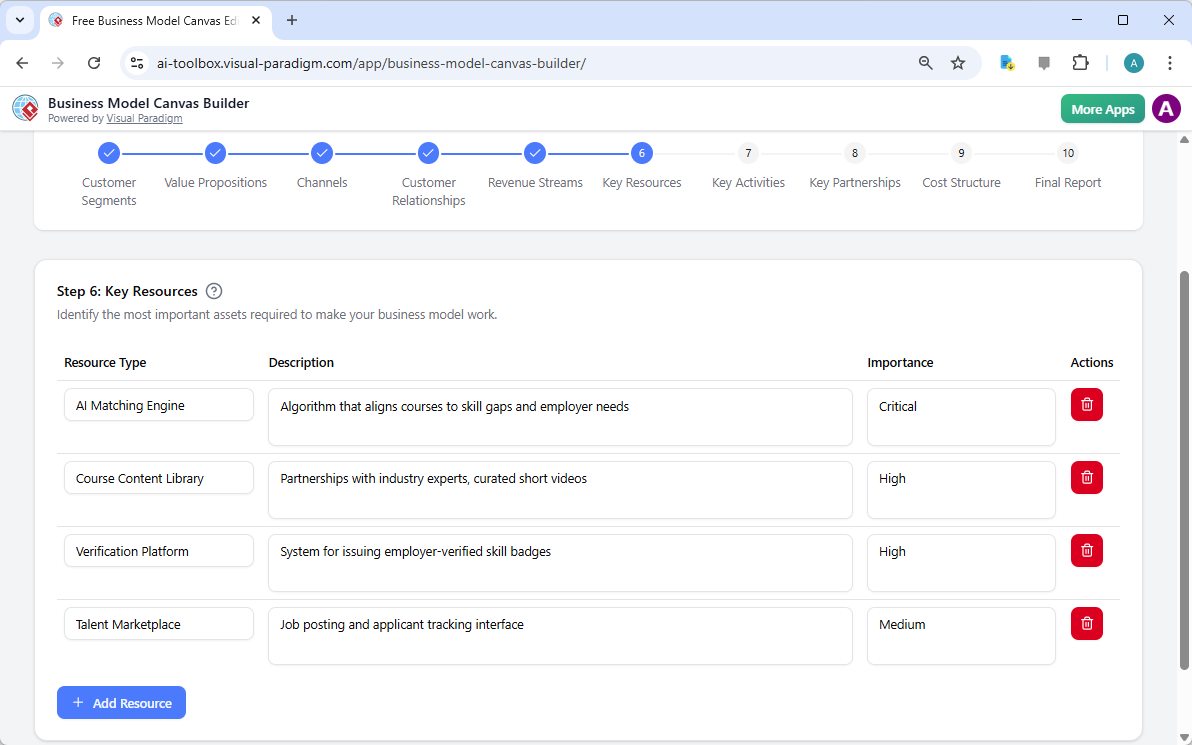Jump to Step 10 Final Report
Screen dimensions: 1192x745
(1068, 153)
